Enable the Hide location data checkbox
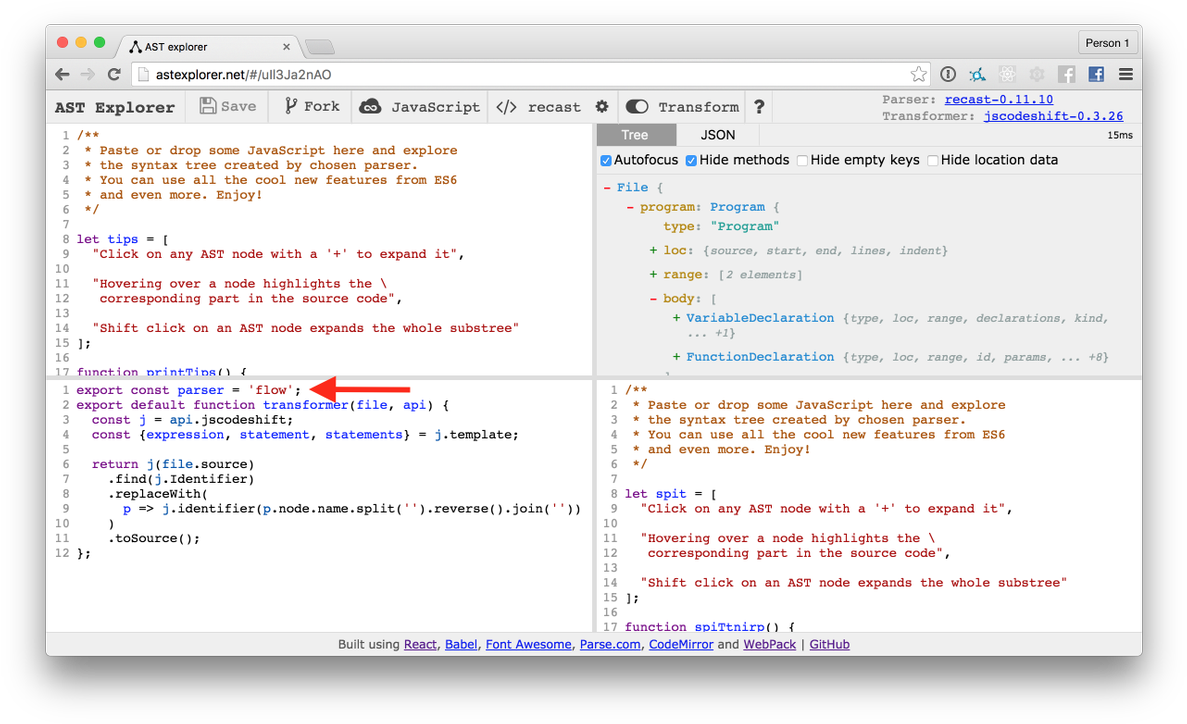1187x724 pixels. [930, 159]
